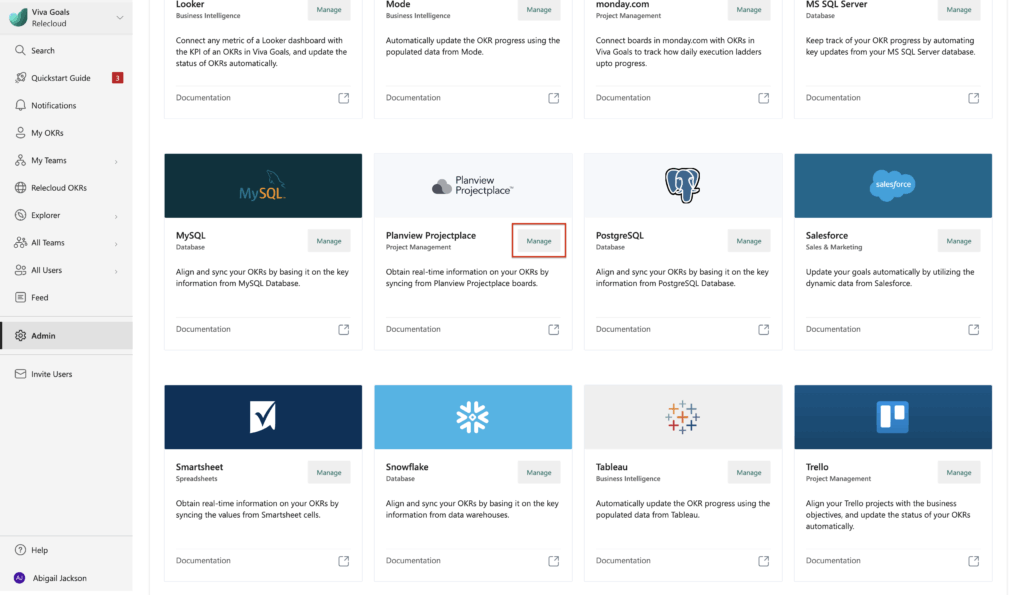Open PostgreSQL Documentation link
This screenshot has width=1024, height=595.
[x=623, y=329]
